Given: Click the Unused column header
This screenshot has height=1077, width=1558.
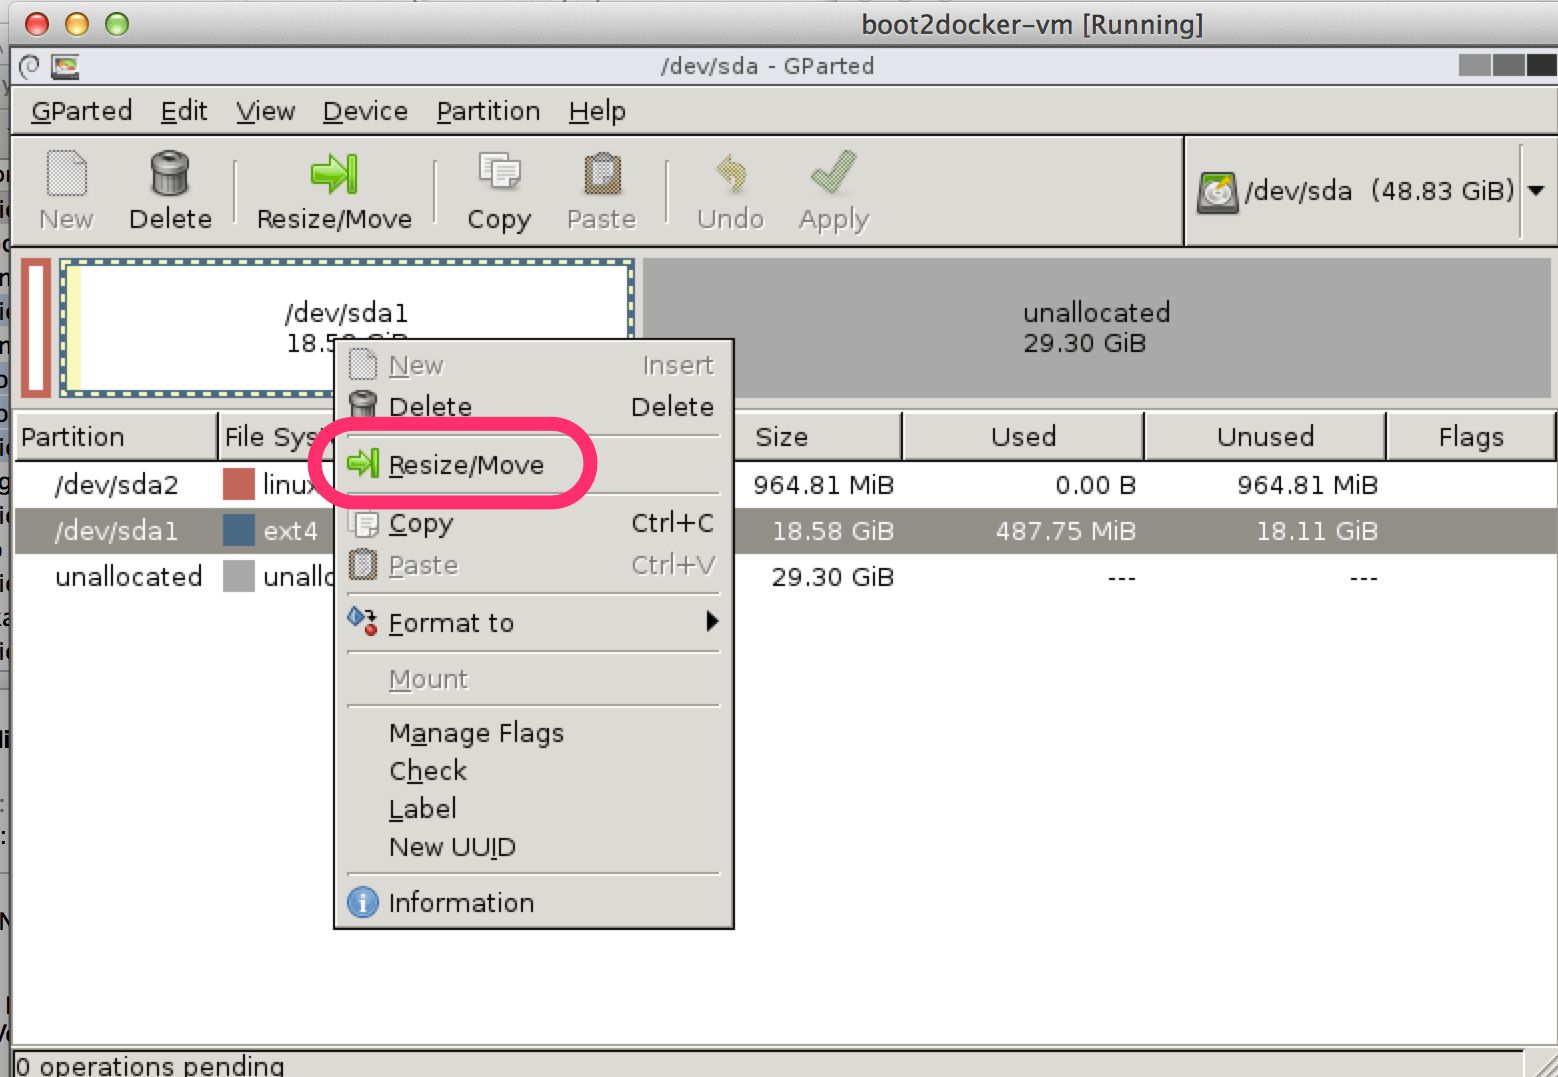Looking at the screenshot, I should pos(1265,437).
